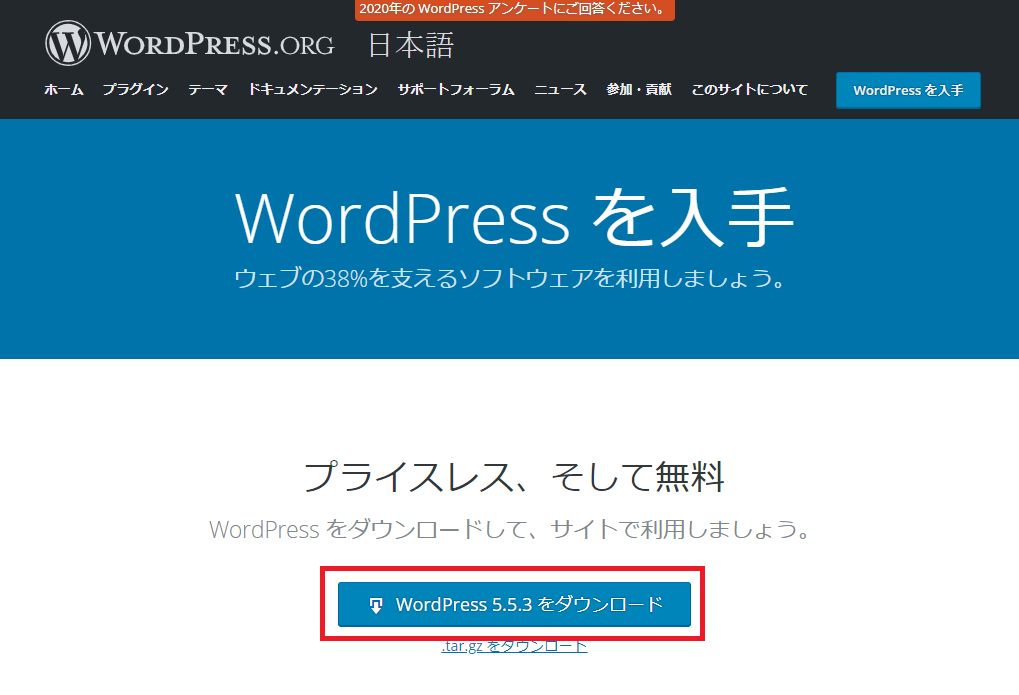
Task: Click the large WordPress を入手 banner heading
Action: tap(514, 216)
